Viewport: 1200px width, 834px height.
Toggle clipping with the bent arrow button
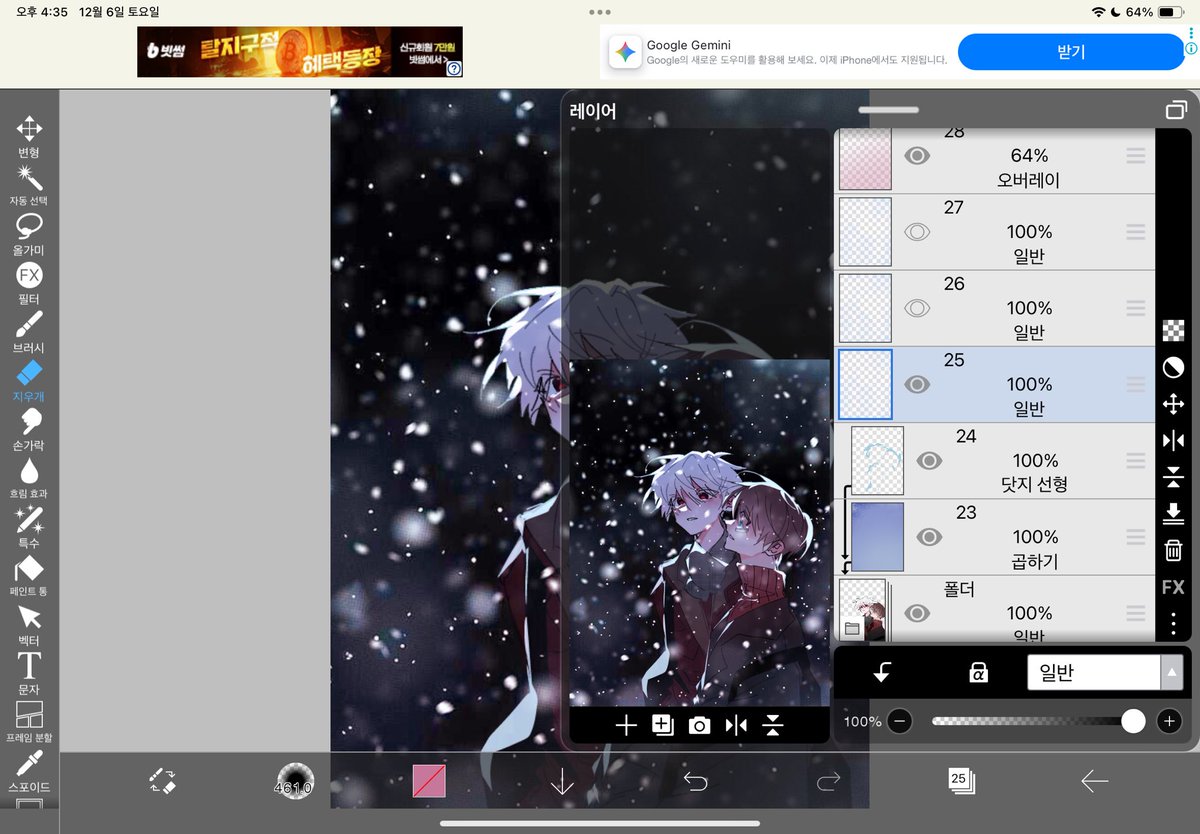click(x=882, y=673)
